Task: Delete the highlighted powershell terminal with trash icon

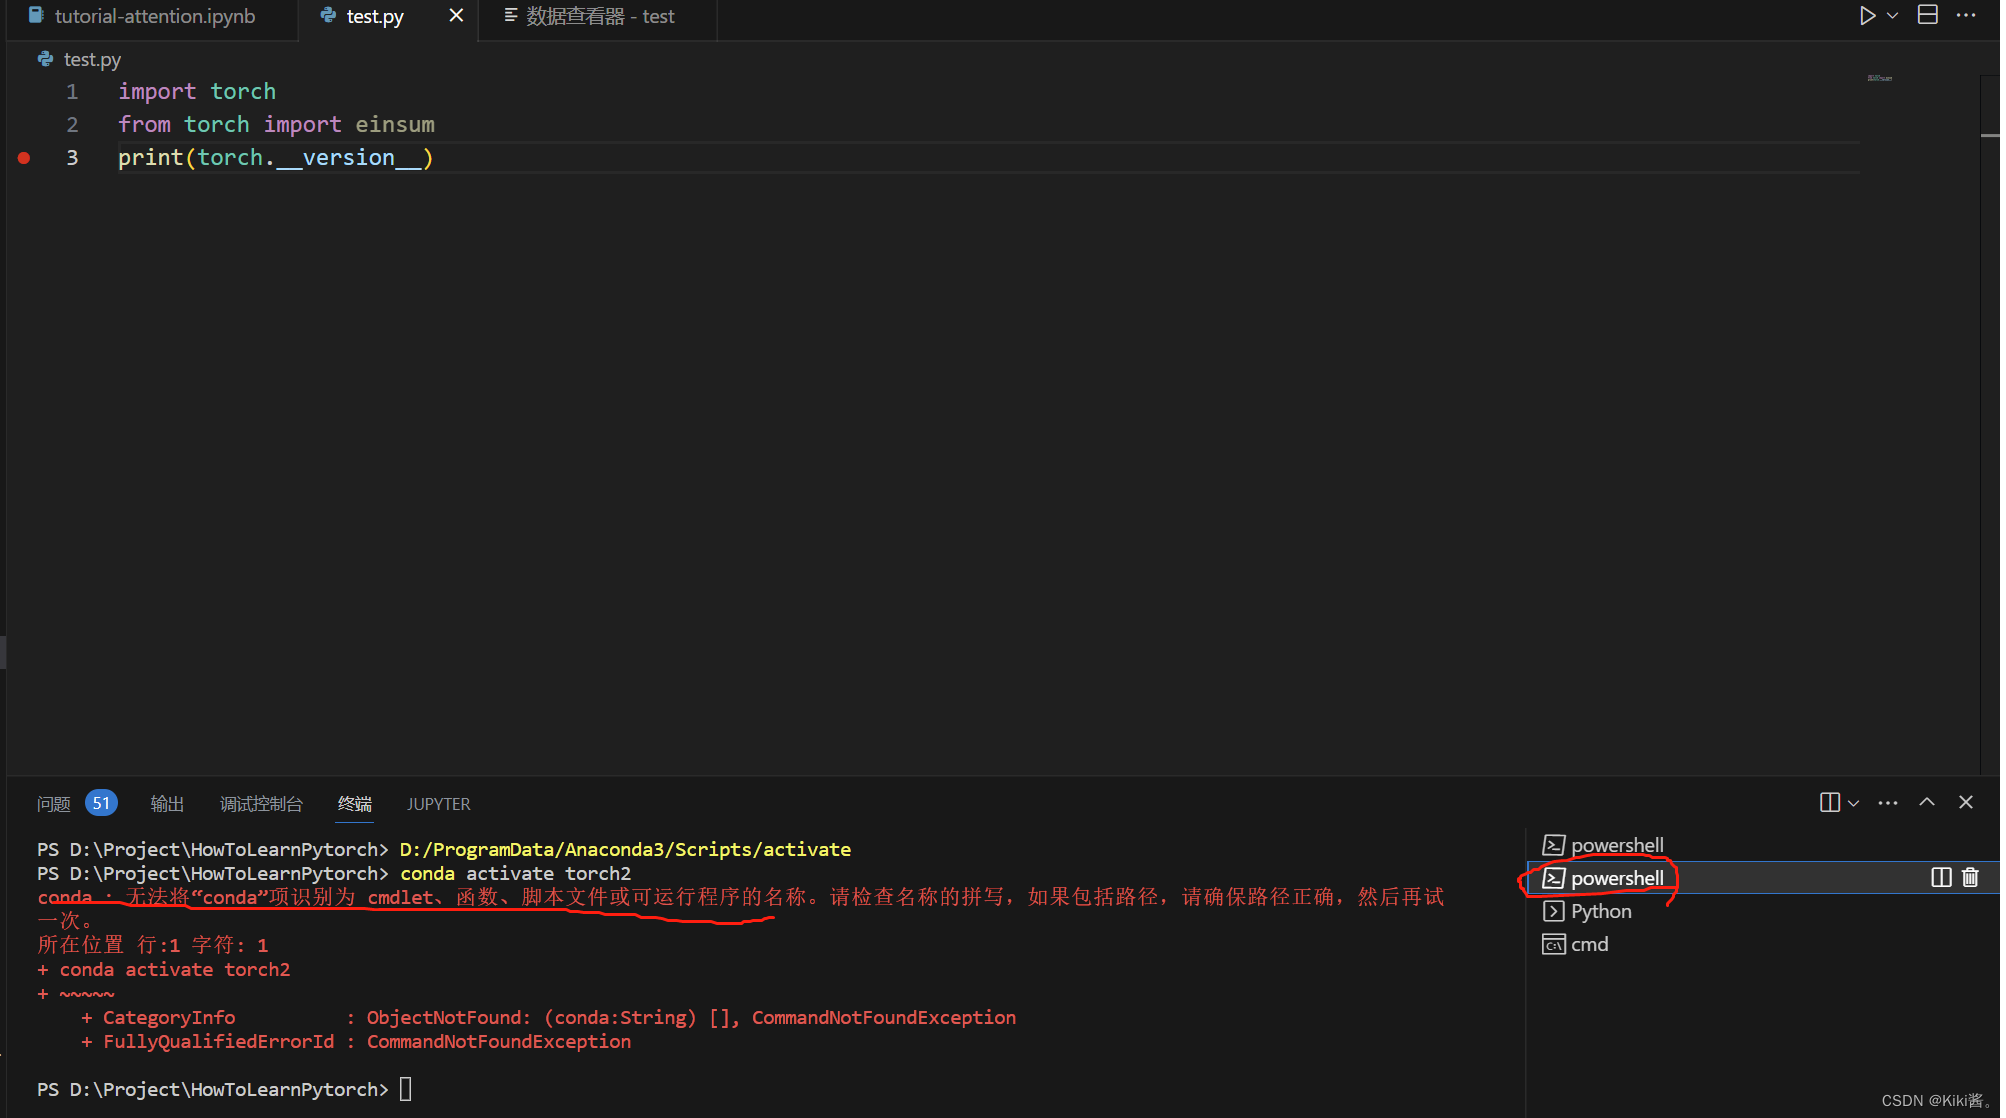Action: point(1969,877)
